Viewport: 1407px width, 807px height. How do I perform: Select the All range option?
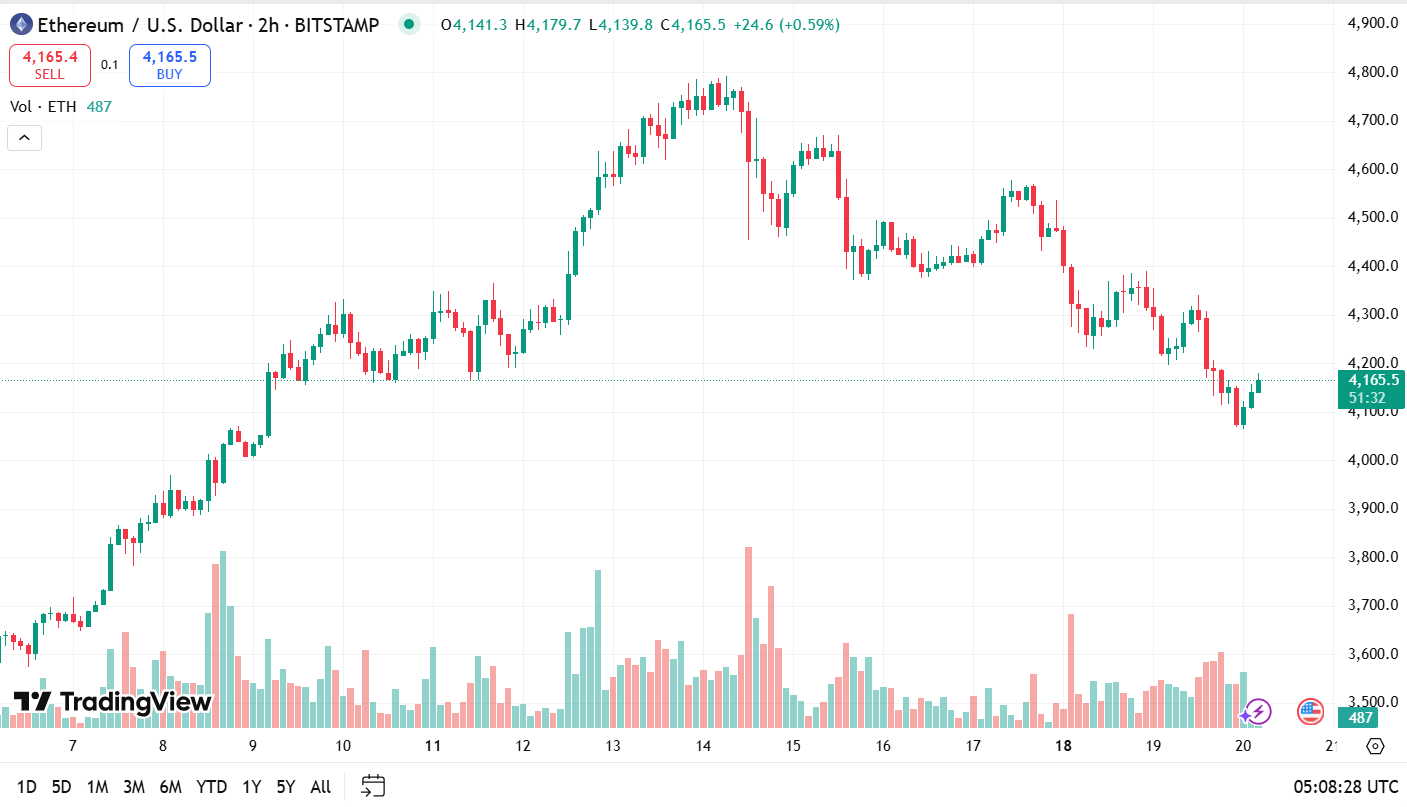pyautogui.click(x=320, y=787)
